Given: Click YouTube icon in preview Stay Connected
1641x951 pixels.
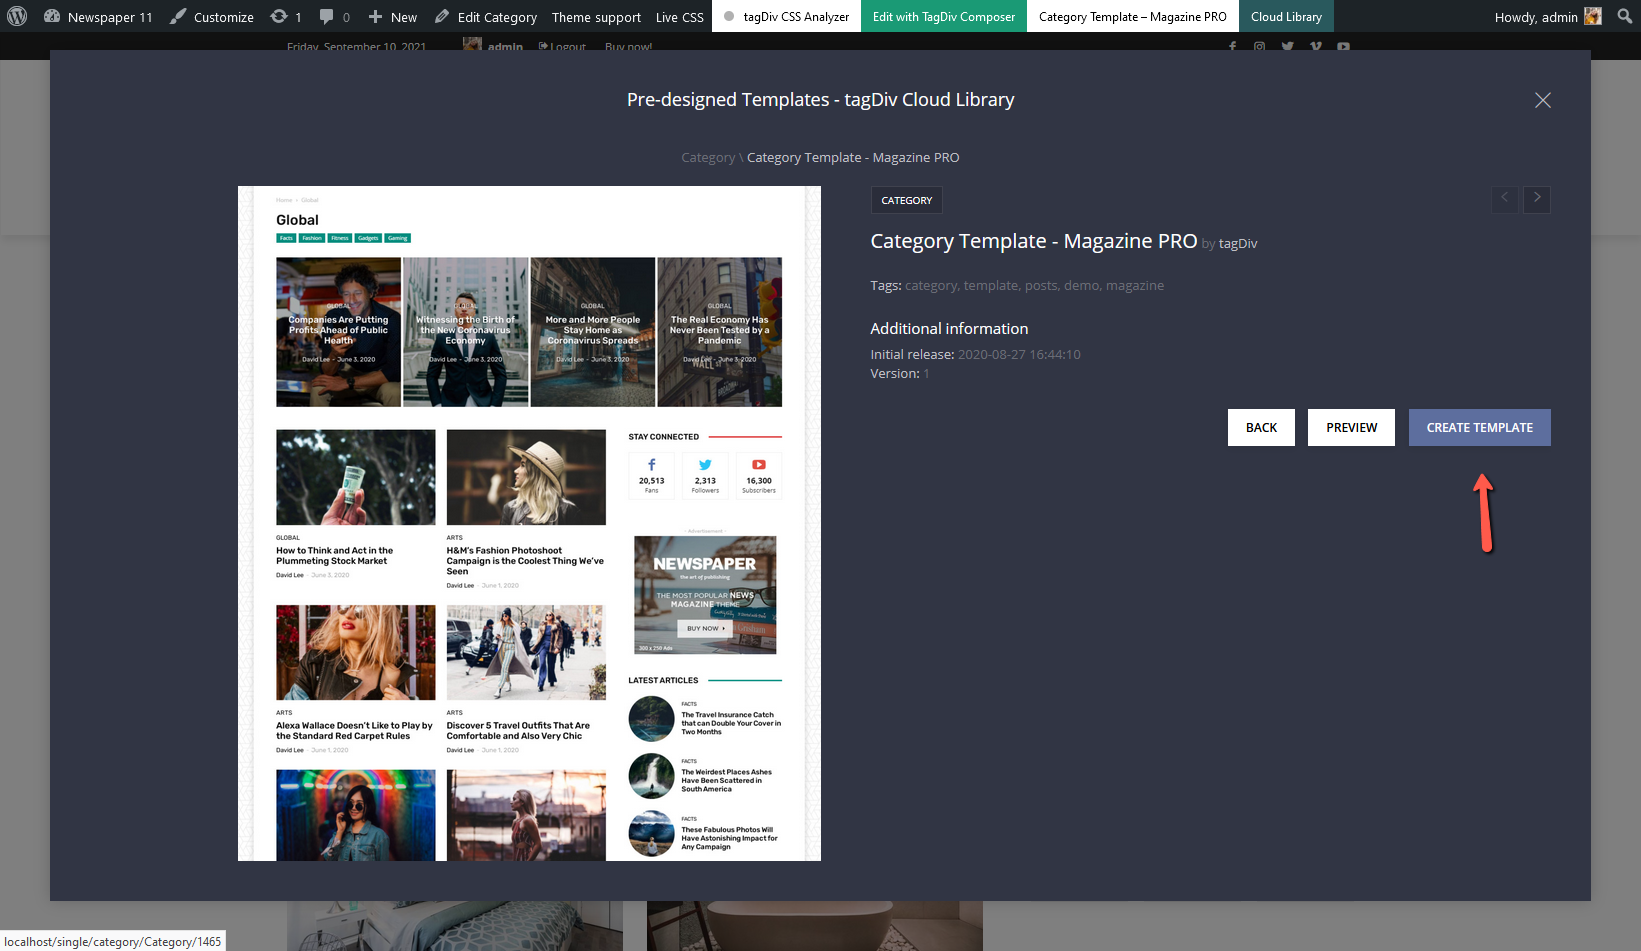Looking at the screenshot, I should click(759, 465).
